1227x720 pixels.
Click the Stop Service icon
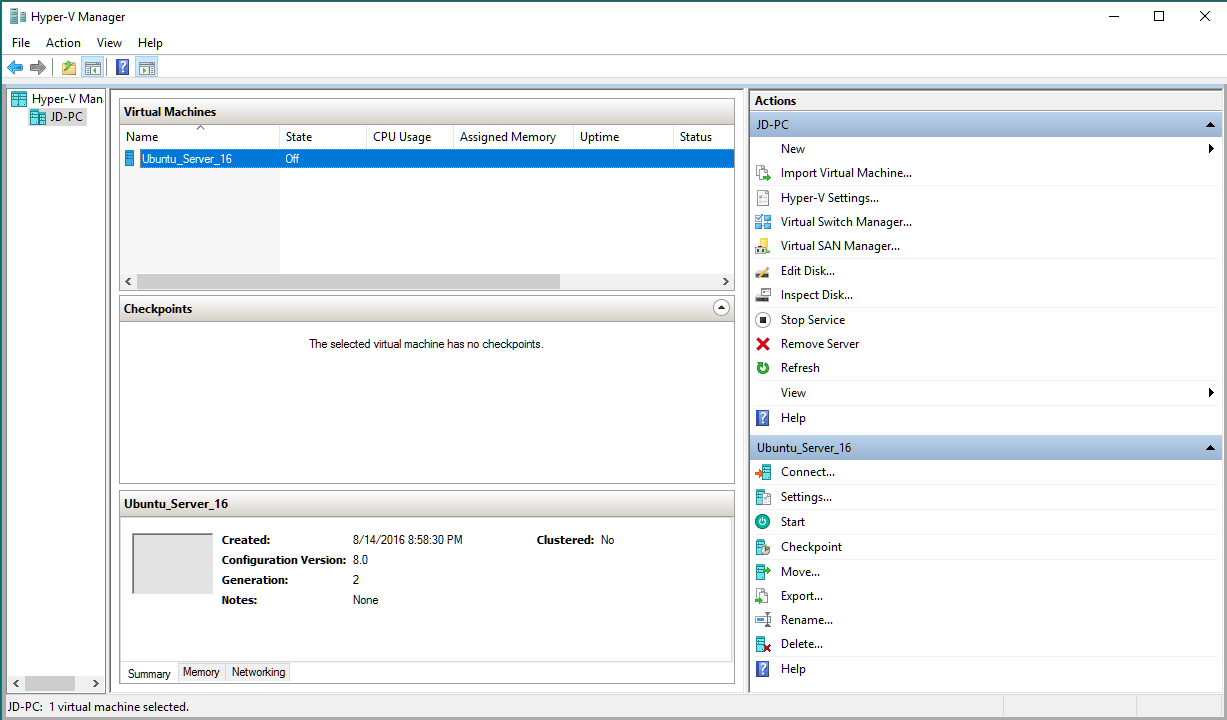[763, 320]
